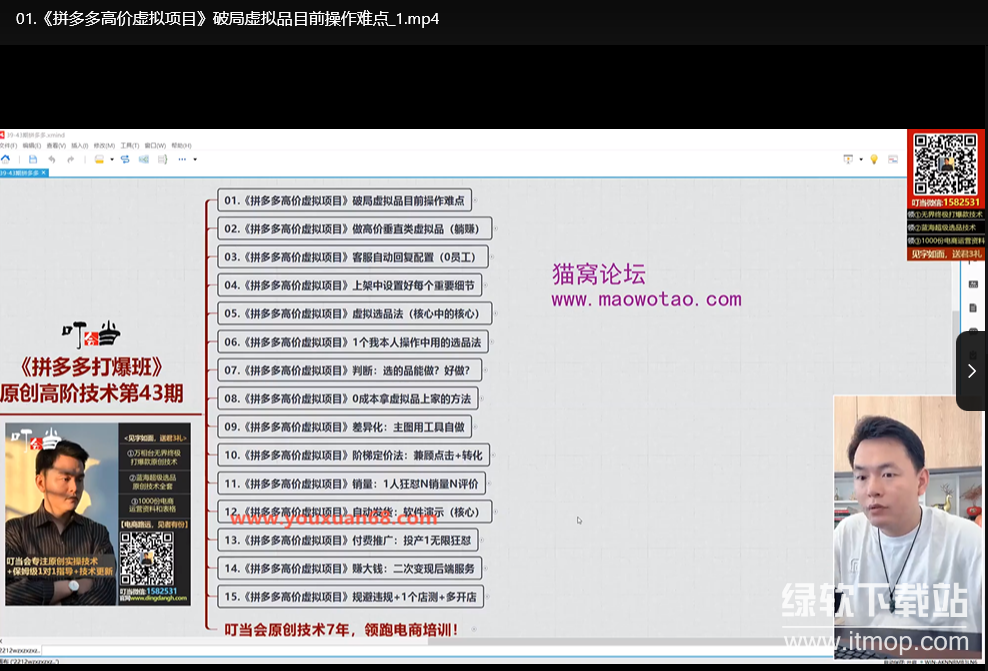
Task: Open the 插入(I) menu
Action: point(79,146)
